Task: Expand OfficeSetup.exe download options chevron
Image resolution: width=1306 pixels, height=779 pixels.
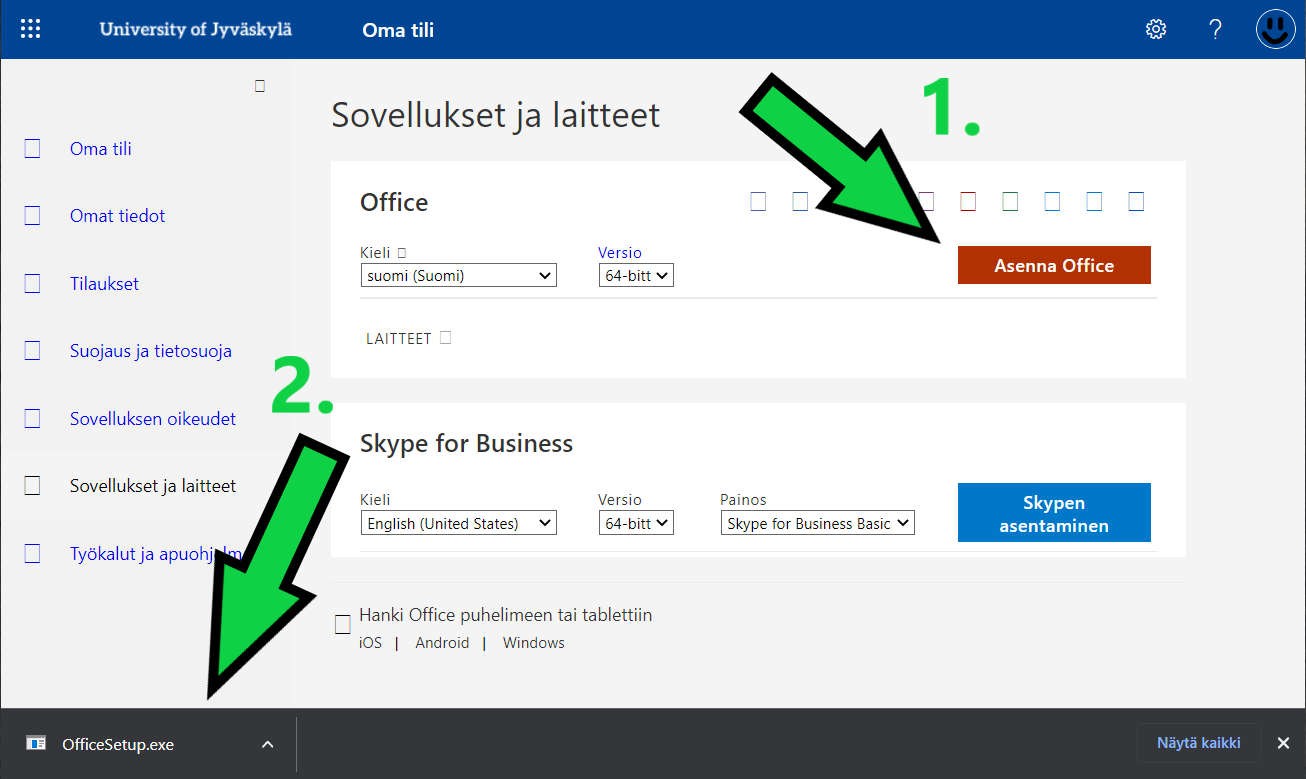Action: 267,744
